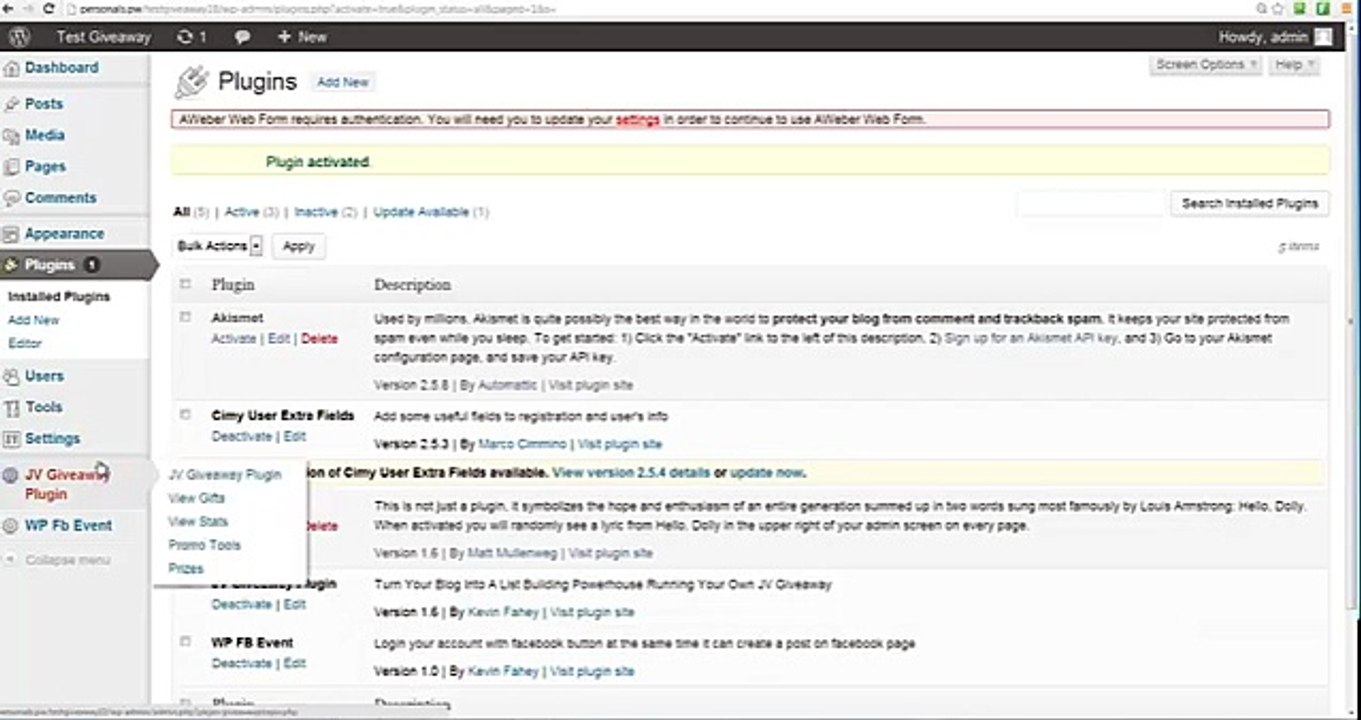Screen dimensions: 1361x720
Task: Click the Collapse menu arrow icon
Action: click(x=11, y=560)
